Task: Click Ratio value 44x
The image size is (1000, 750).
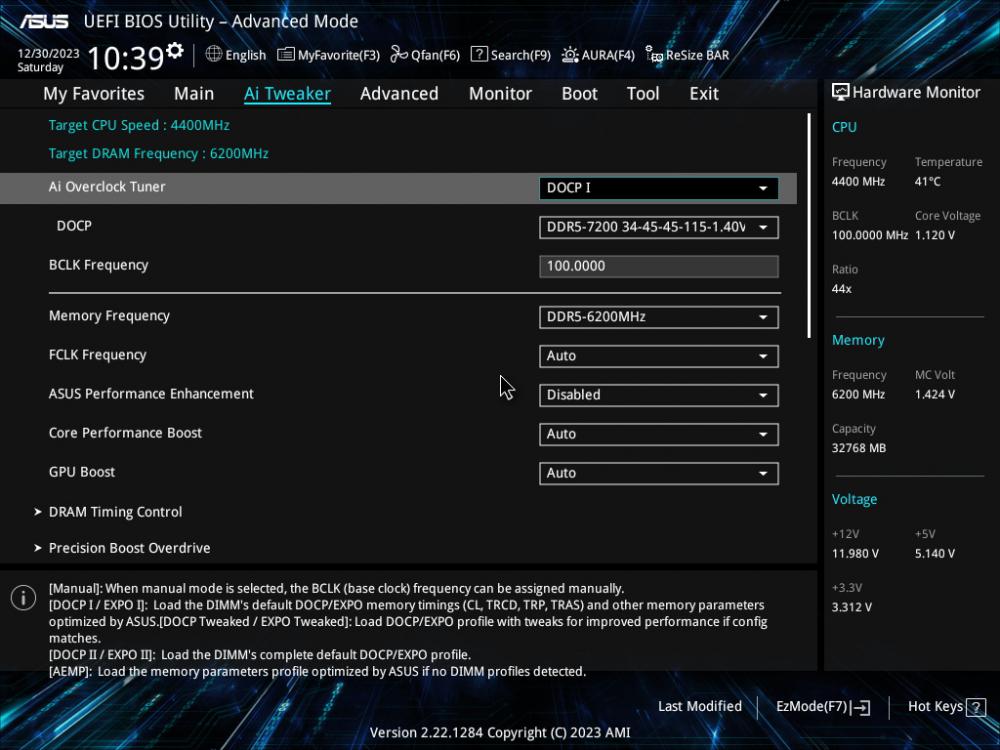Action: click(x=841, y=288)
